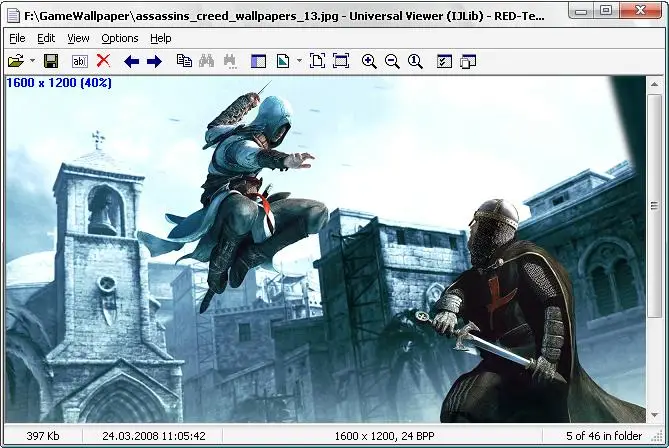Expand the Open file dropdown arrow
Viewport: 669px width, 448px height.
[32, 61]
